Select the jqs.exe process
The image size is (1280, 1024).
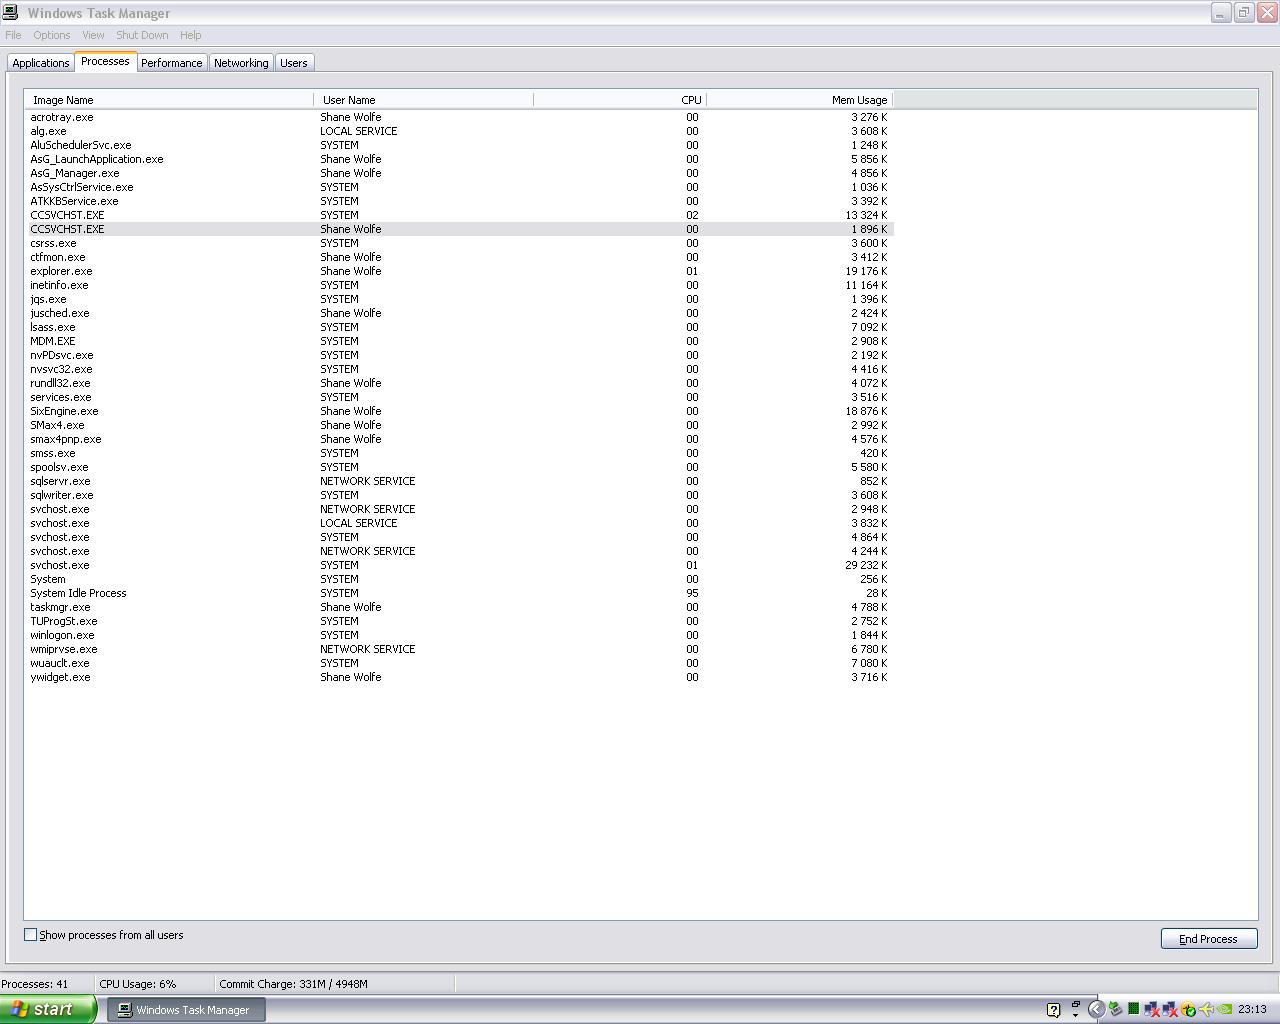[x=459, y=299]
